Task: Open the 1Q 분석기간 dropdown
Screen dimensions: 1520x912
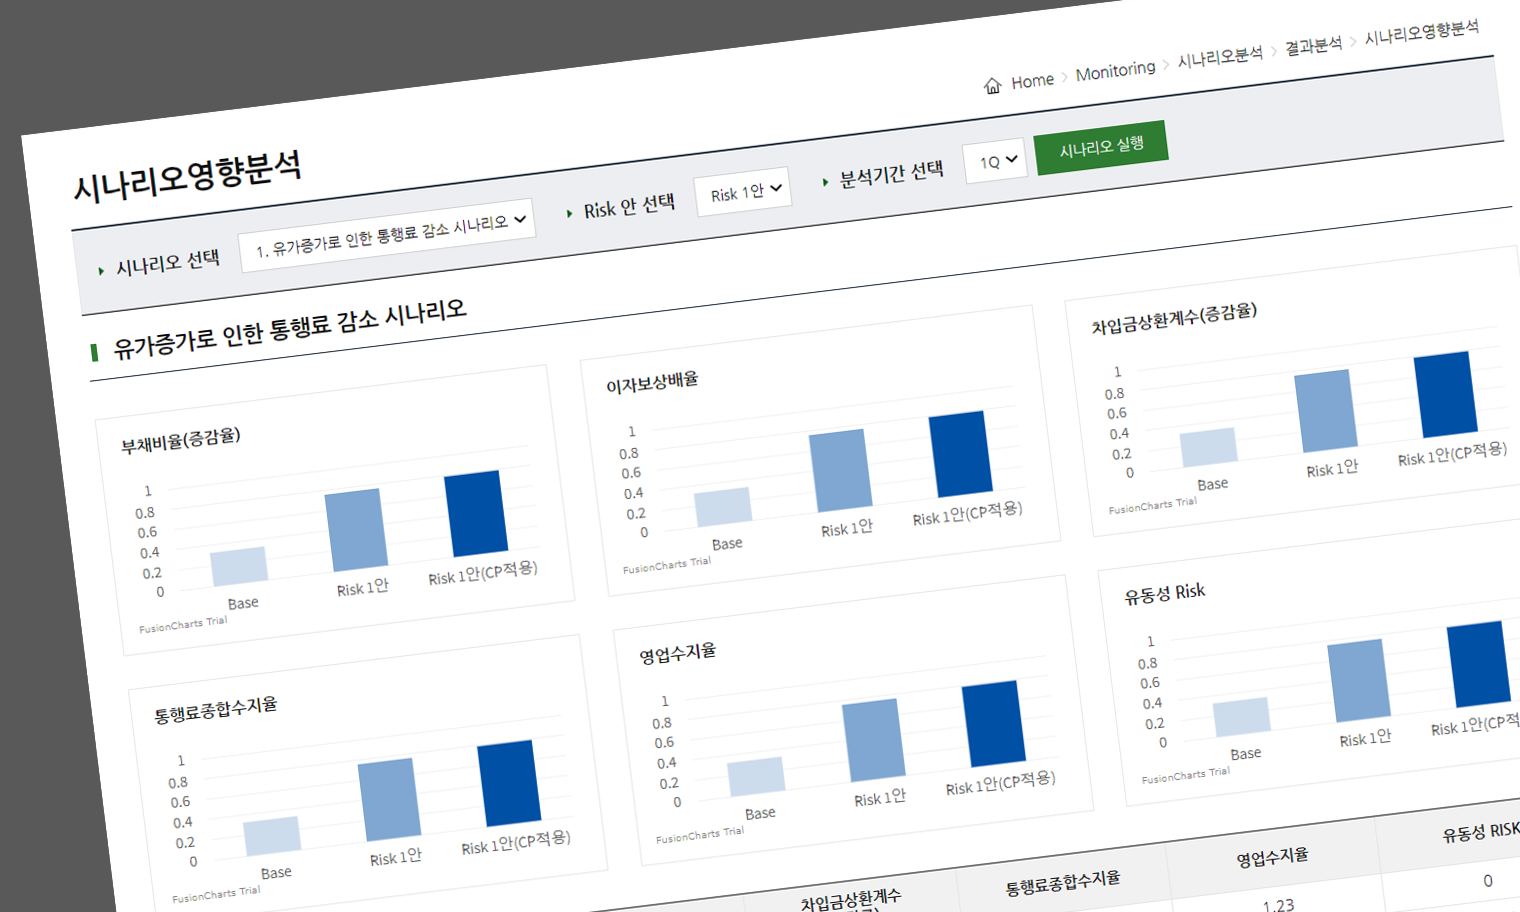Action: click(996, 160)
